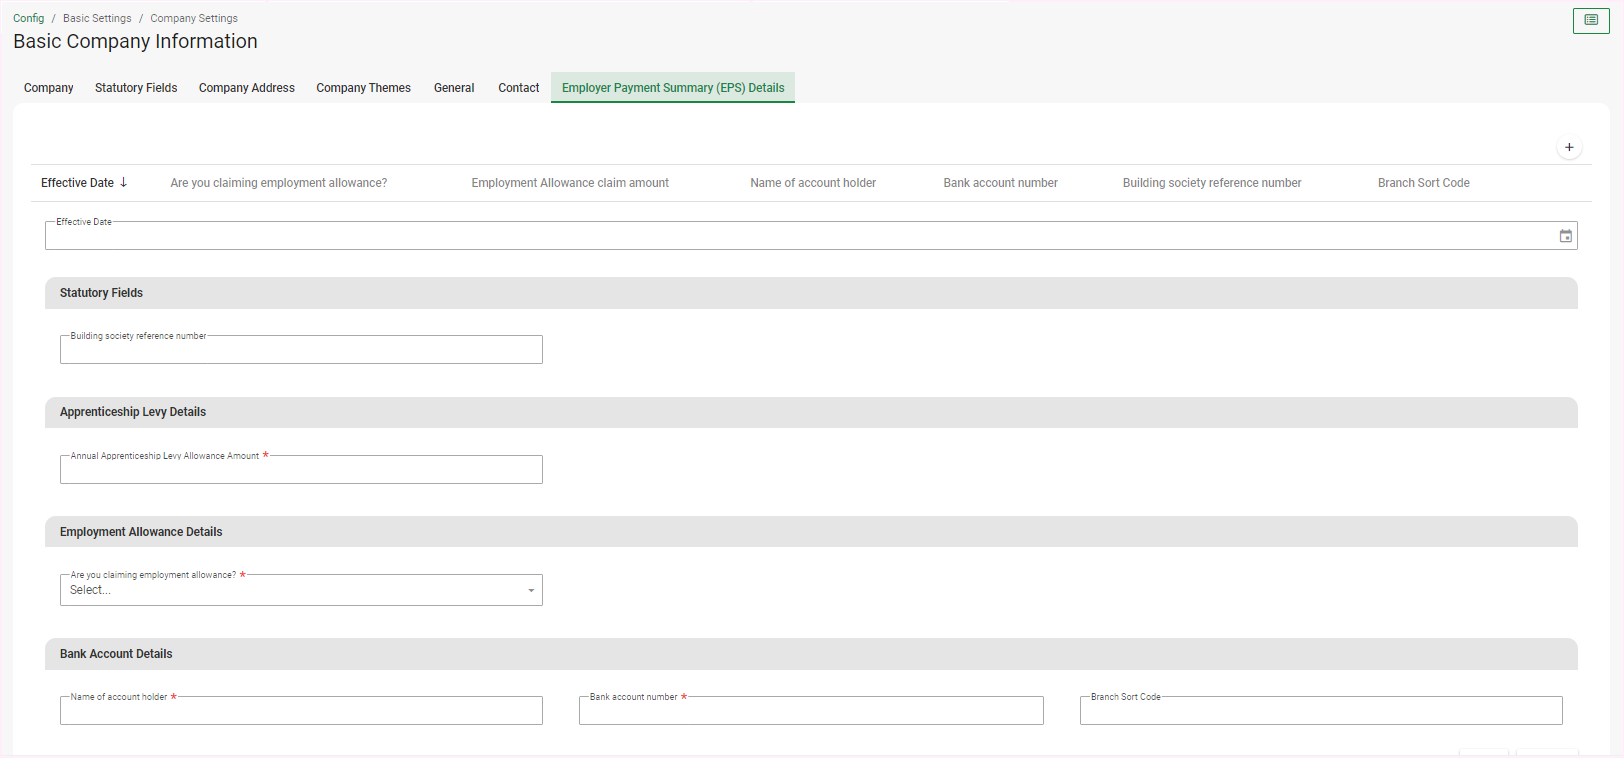
Task: Click the Annual Apprenticeship Levy Allowance Amount field
Action: (x=301, y=470)
